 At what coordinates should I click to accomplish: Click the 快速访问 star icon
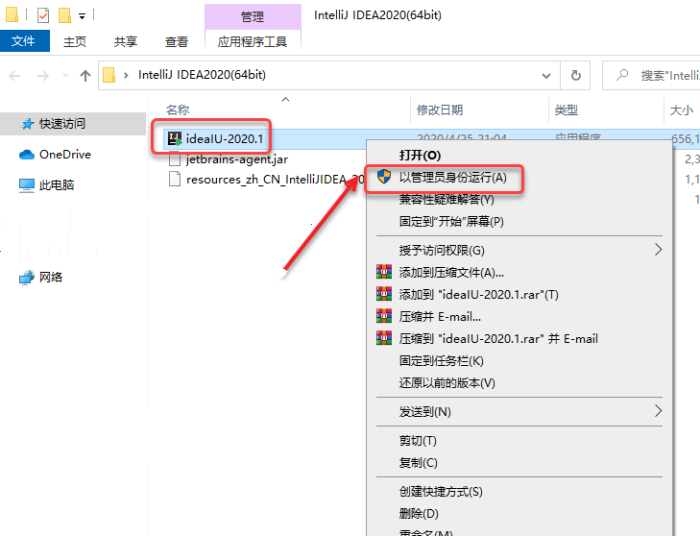pos(28,124)
